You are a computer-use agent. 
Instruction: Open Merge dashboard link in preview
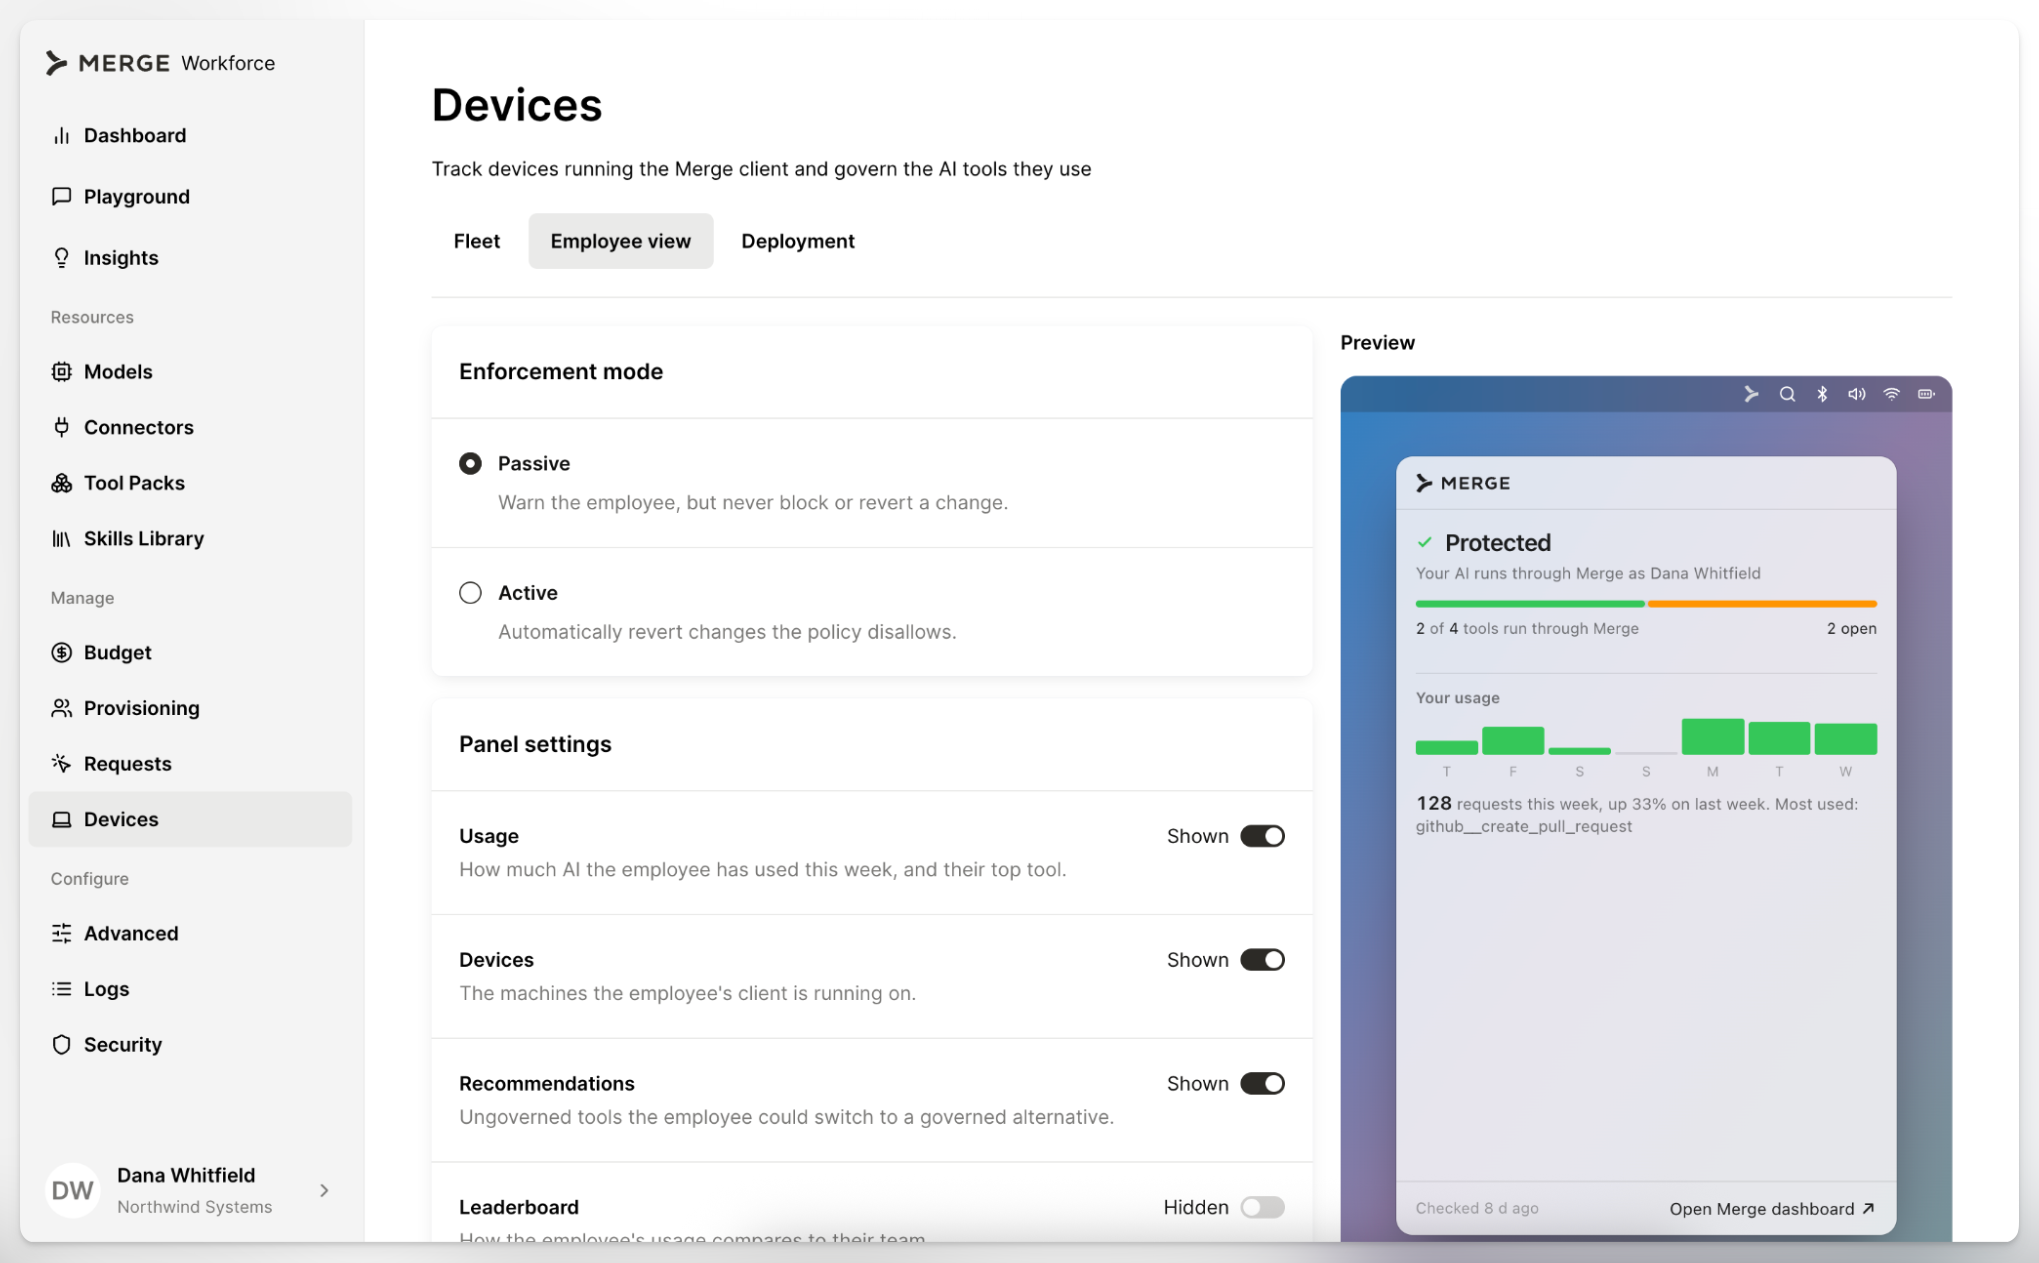tap(1772, 1209)
